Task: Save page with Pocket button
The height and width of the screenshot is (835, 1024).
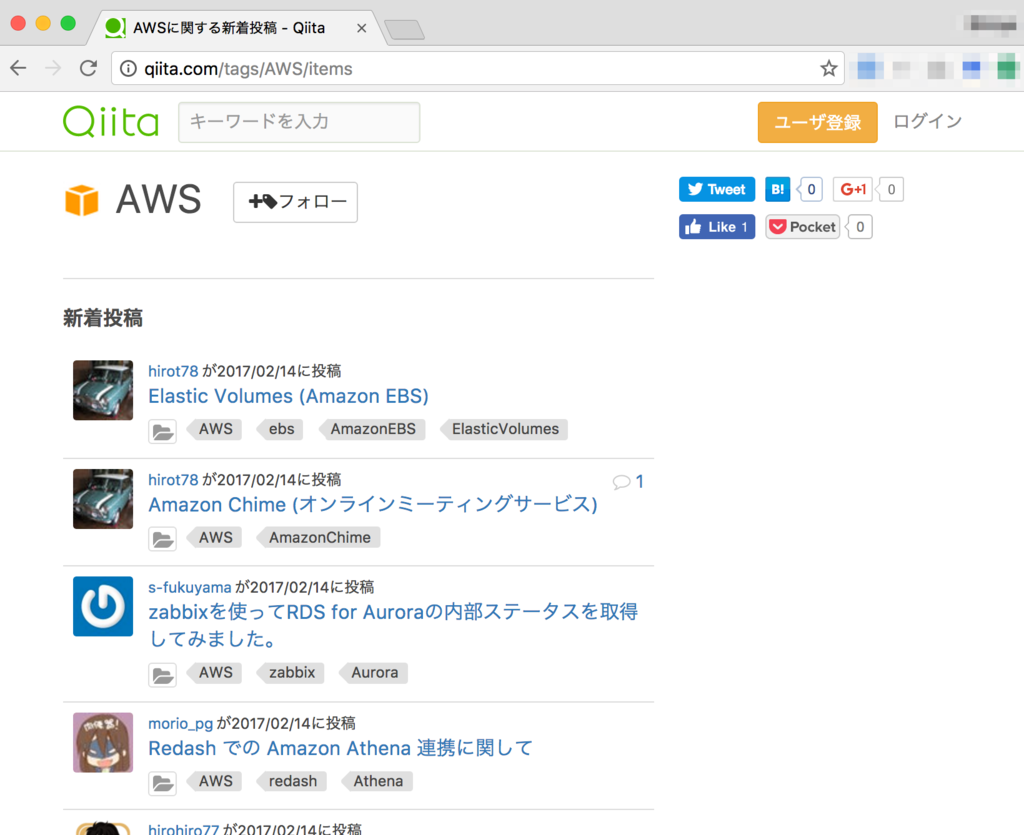Action: (x=803, y=227)
